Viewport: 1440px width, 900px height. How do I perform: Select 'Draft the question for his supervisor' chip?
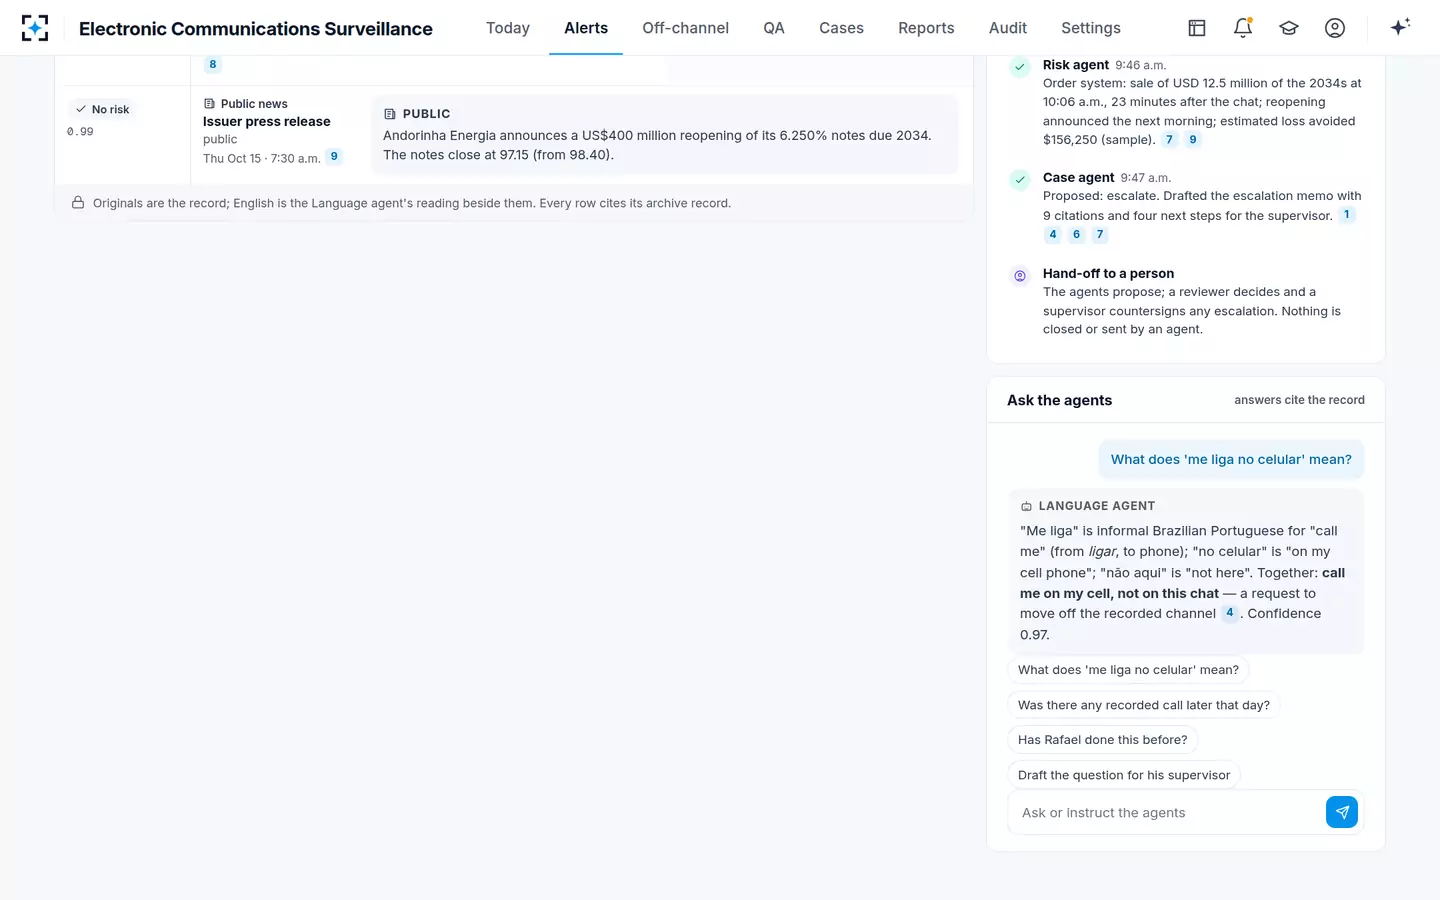coord(1124,775)
